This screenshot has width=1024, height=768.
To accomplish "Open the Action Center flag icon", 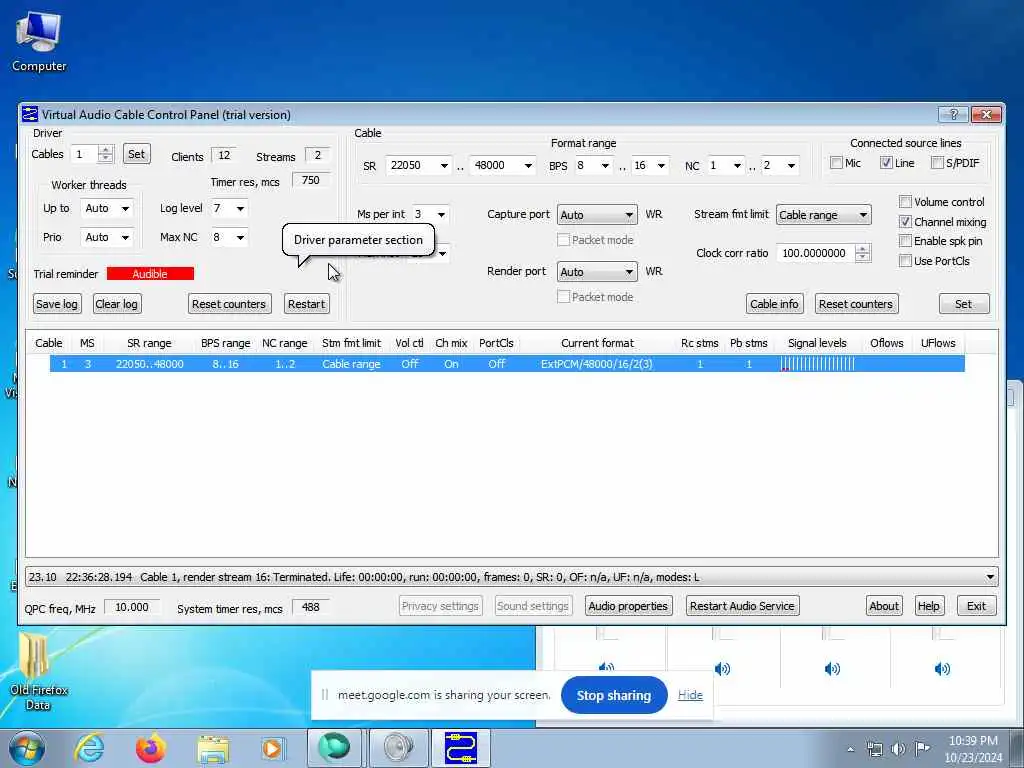I will point(921,749).
